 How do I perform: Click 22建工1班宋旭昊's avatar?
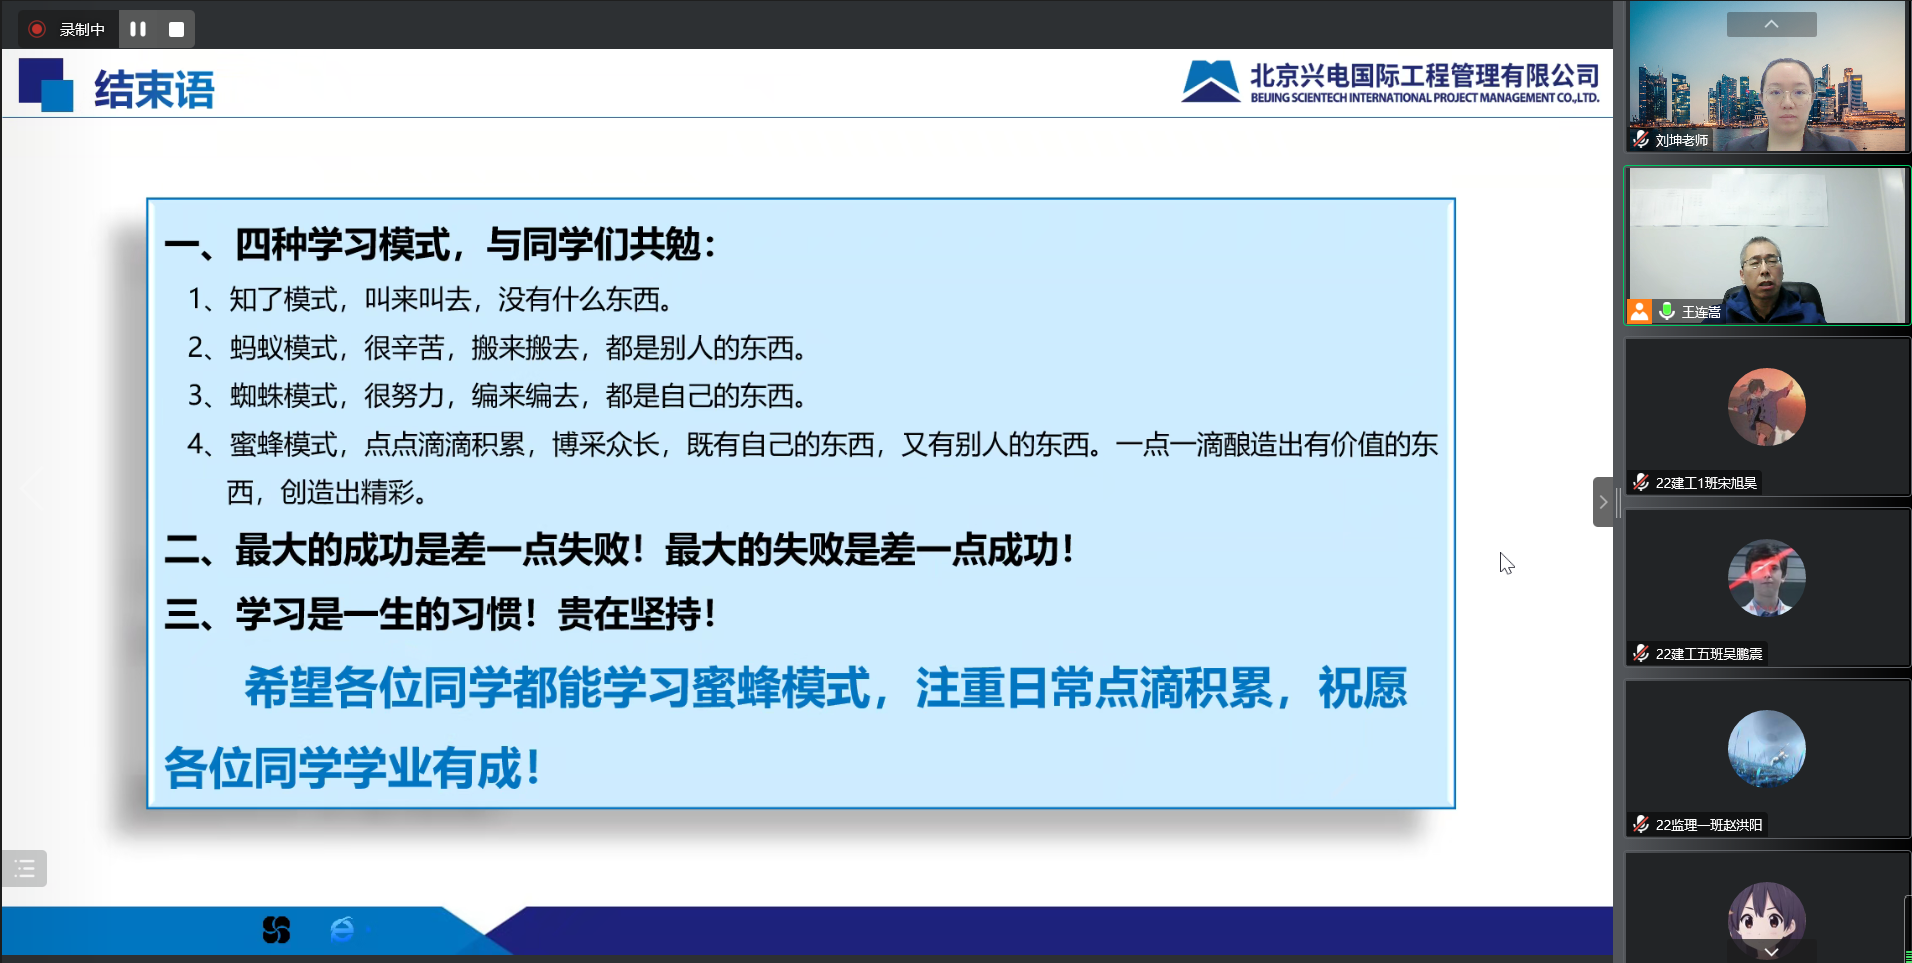pos(1767,407)
